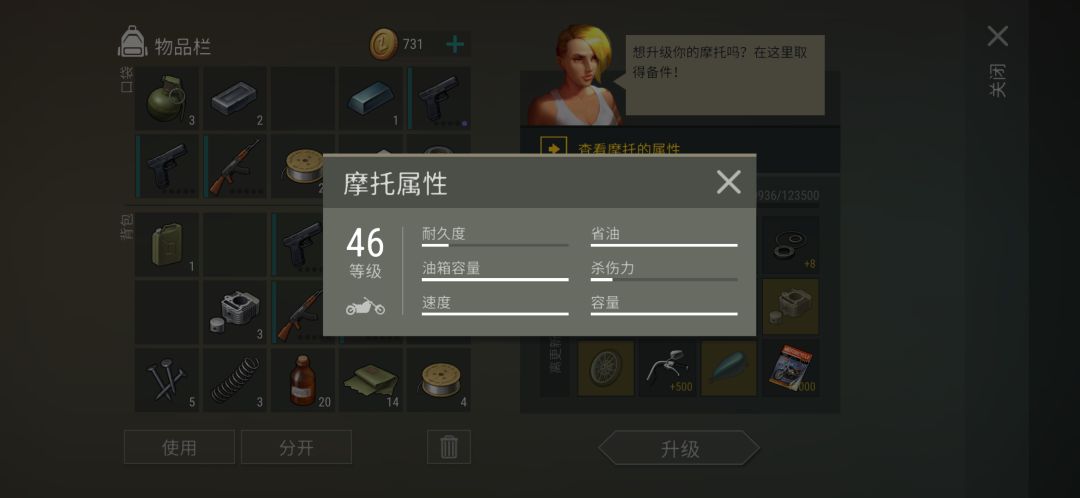Image resolution: width=1080 pixels, height=498 pixels.
Task: Click the 关闭 close button at top right
Action: pyautogui.click(x=997, y=60)
